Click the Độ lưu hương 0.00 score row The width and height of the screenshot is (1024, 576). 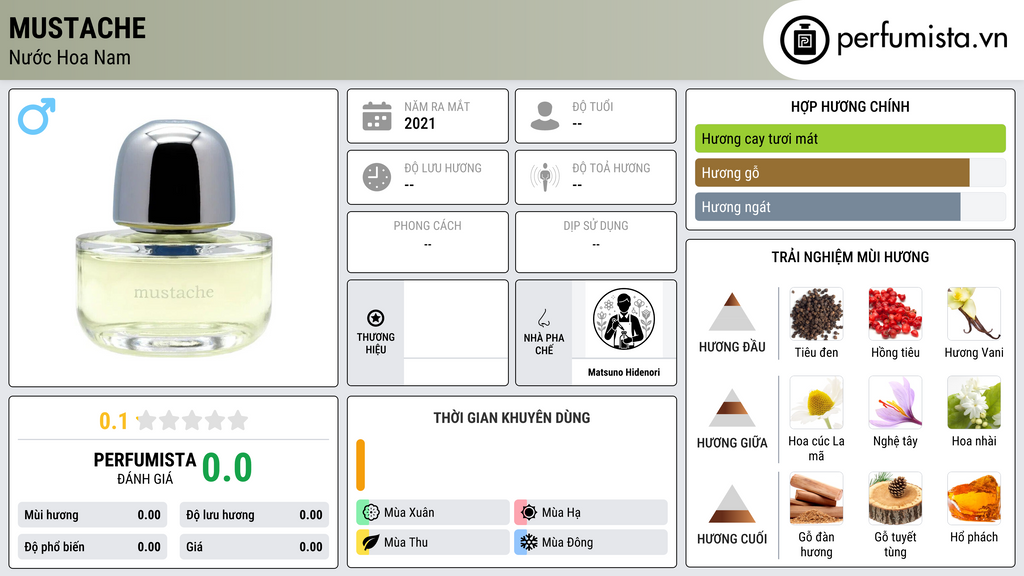254,515
